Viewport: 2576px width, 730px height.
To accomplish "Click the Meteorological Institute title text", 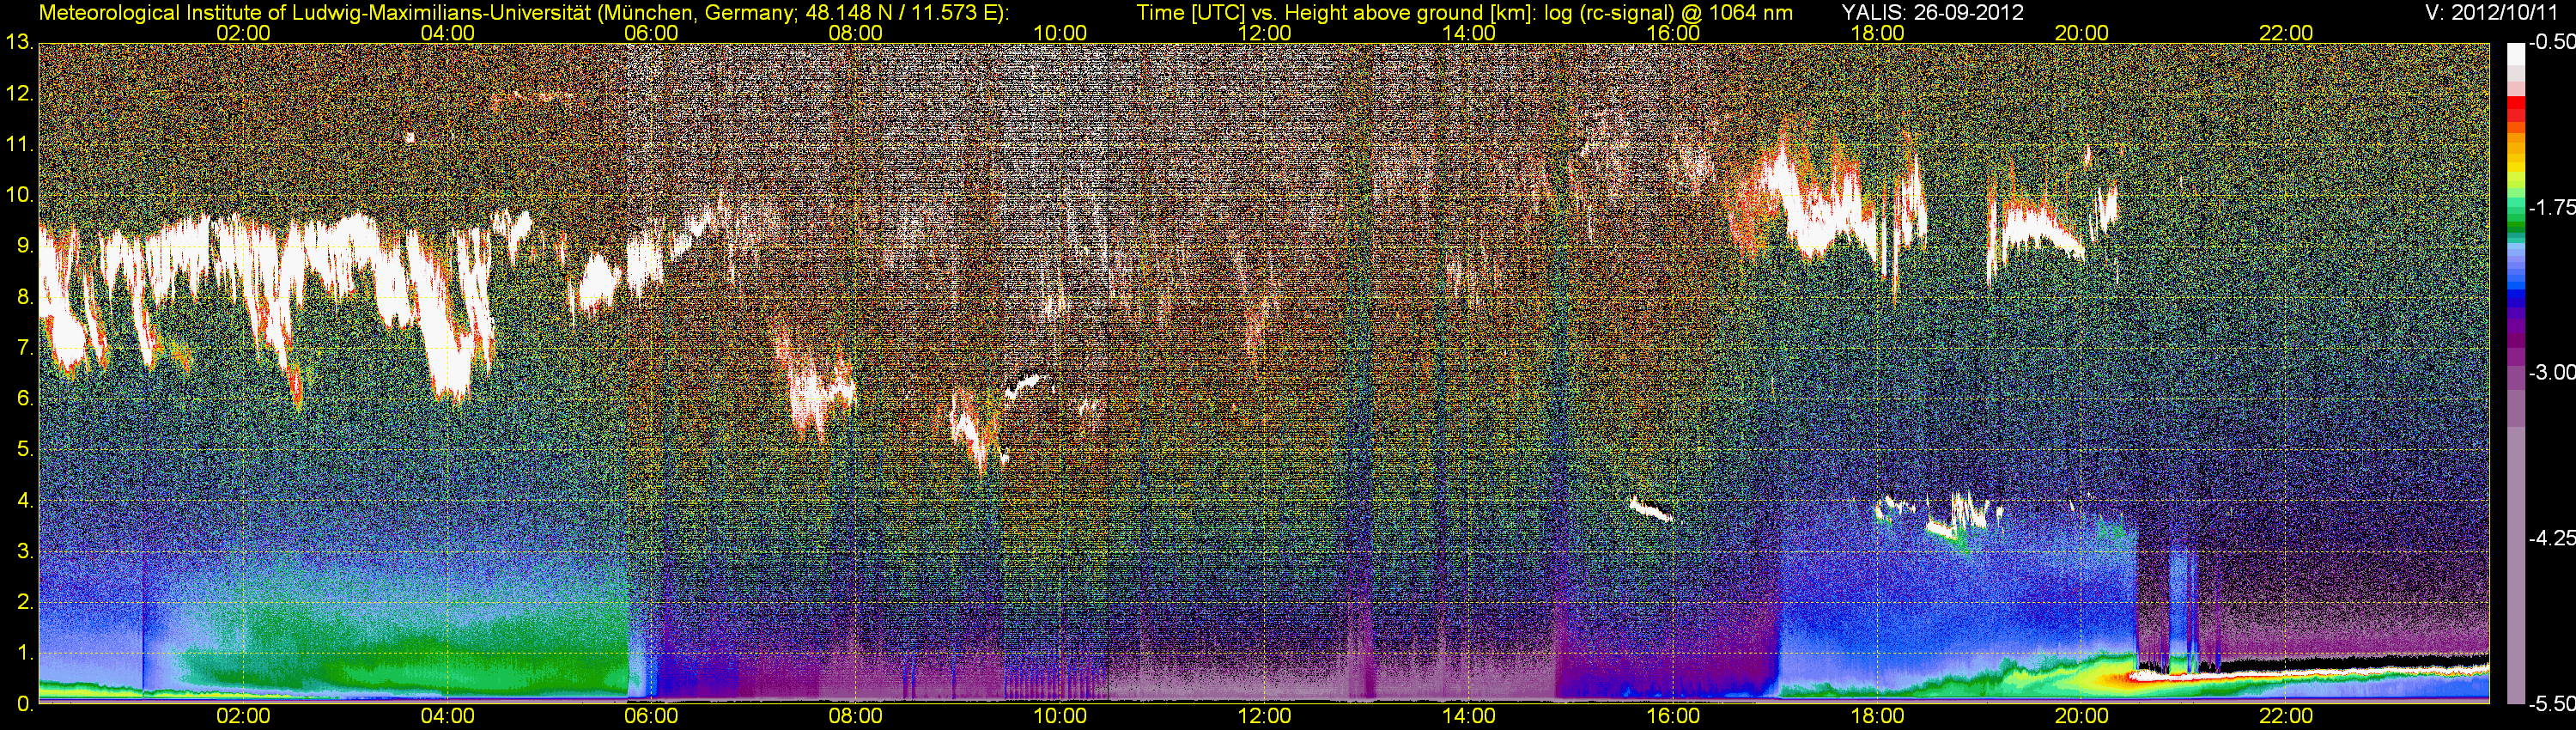I will [x=523, y=12].
